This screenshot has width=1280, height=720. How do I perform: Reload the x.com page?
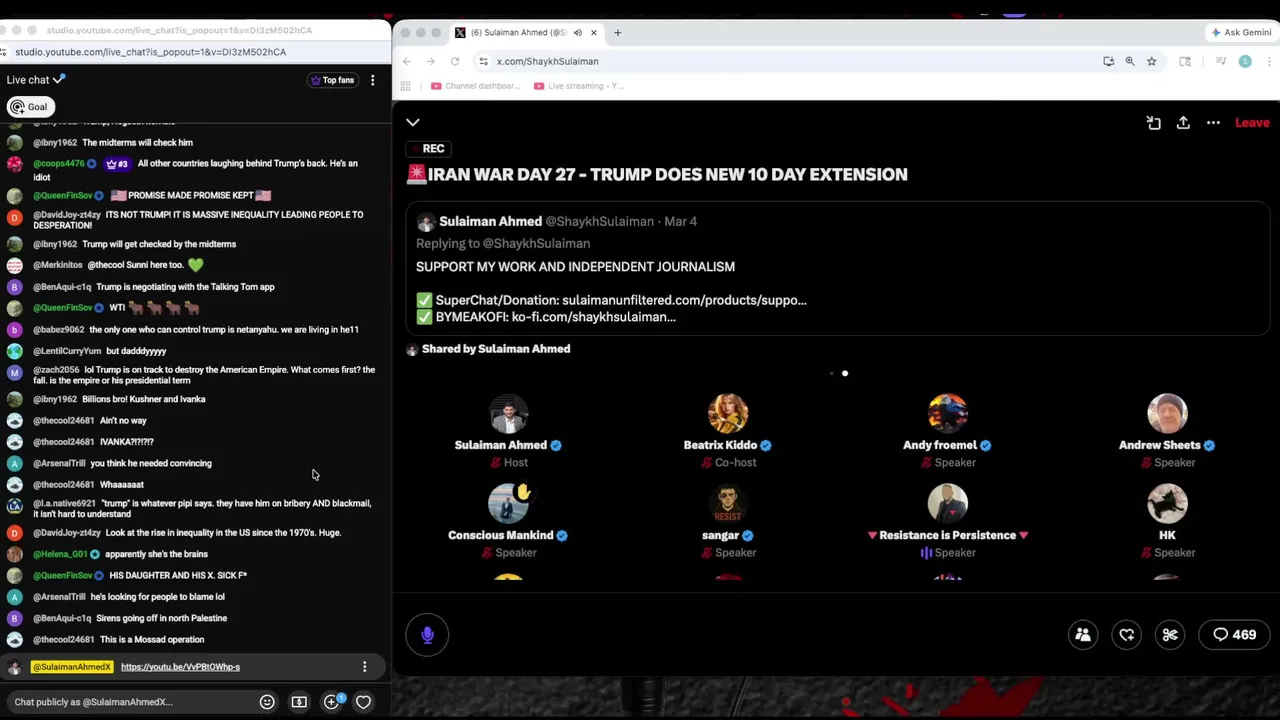point(455,61)
